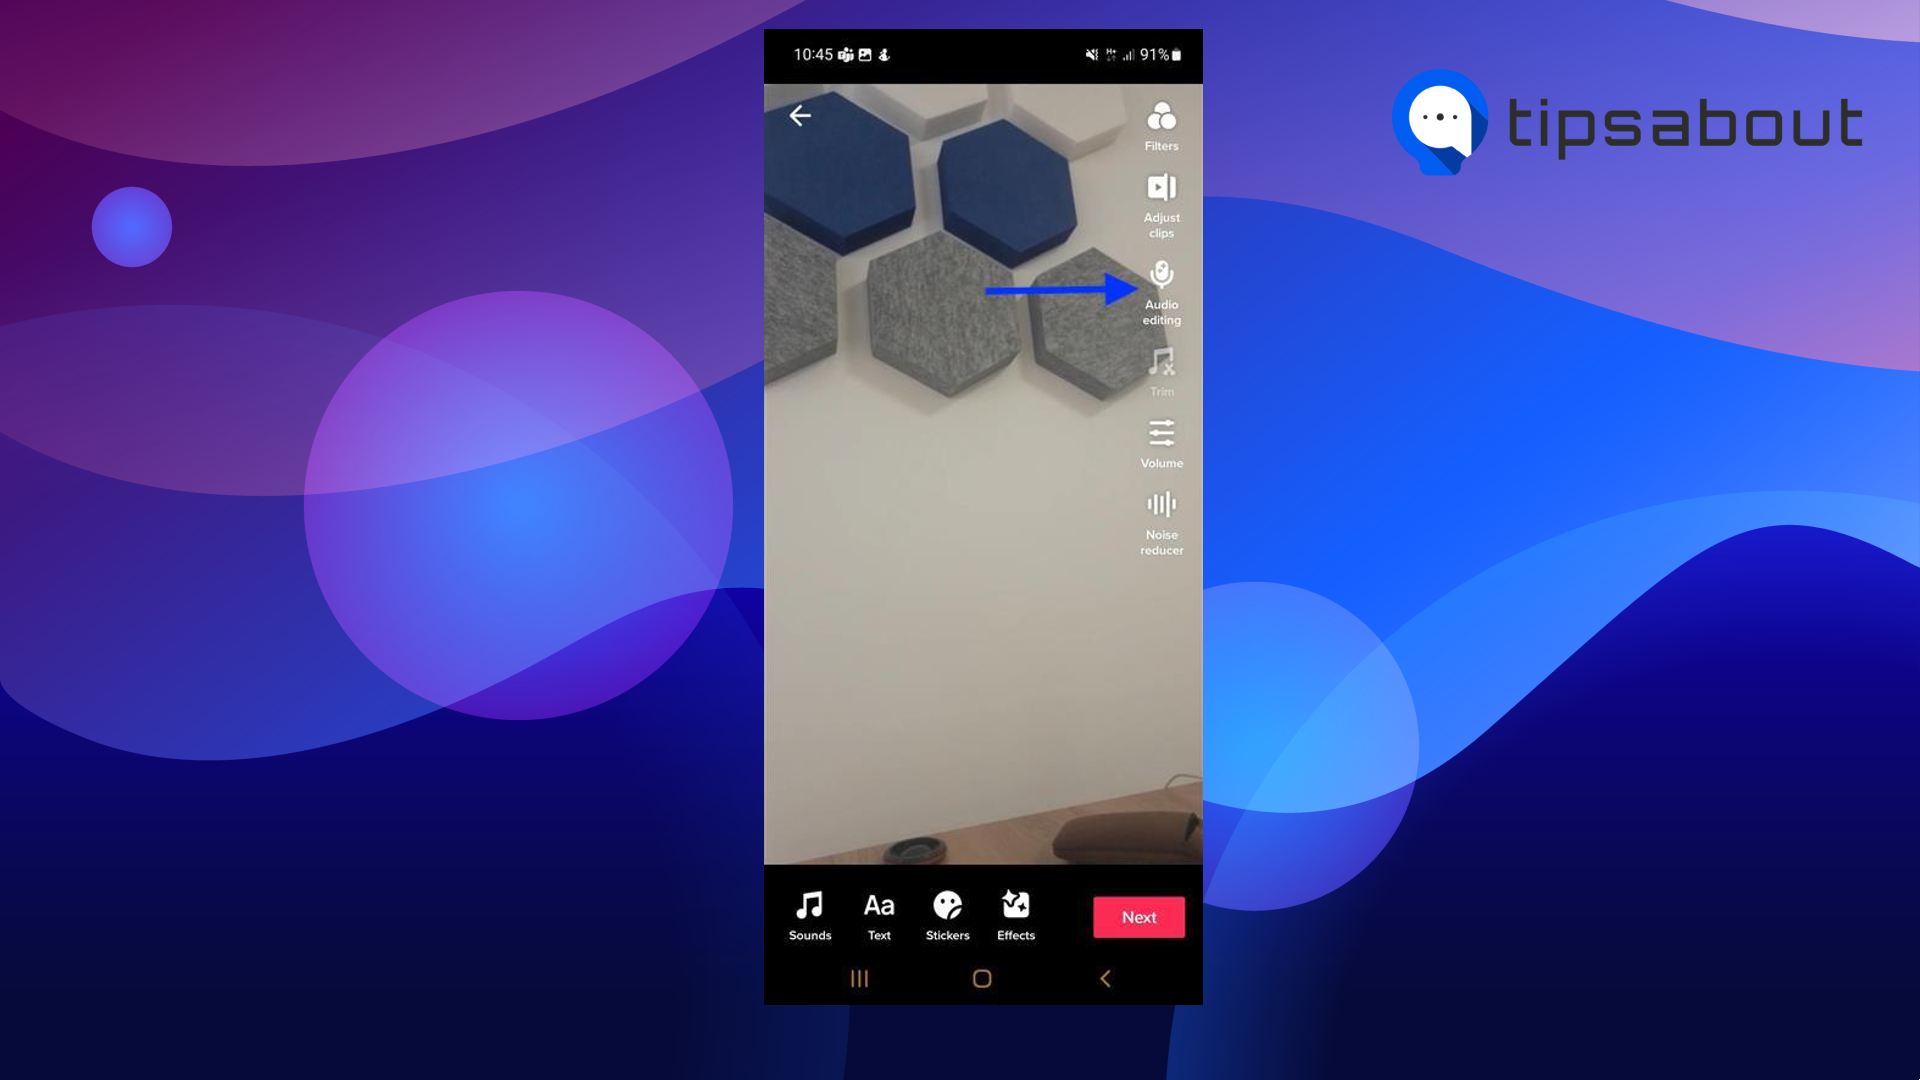Switch to the Effects tab

click(x=1015, y=914)
